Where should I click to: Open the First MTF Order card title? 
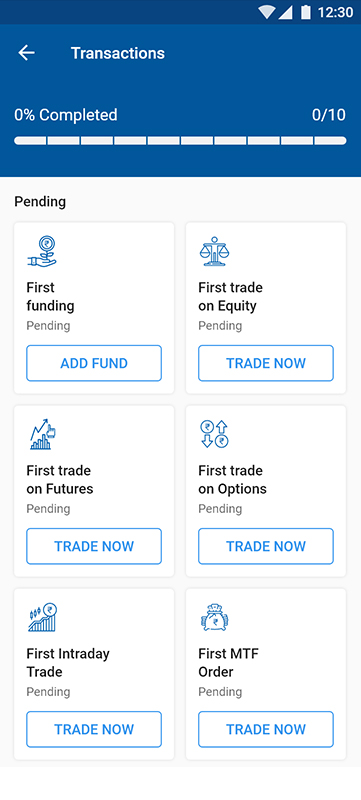pos(228,663)
